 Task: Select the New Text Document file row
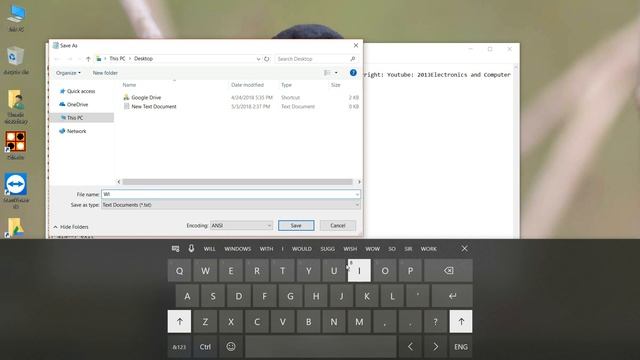pyautogui.click(x=240, y=107)
